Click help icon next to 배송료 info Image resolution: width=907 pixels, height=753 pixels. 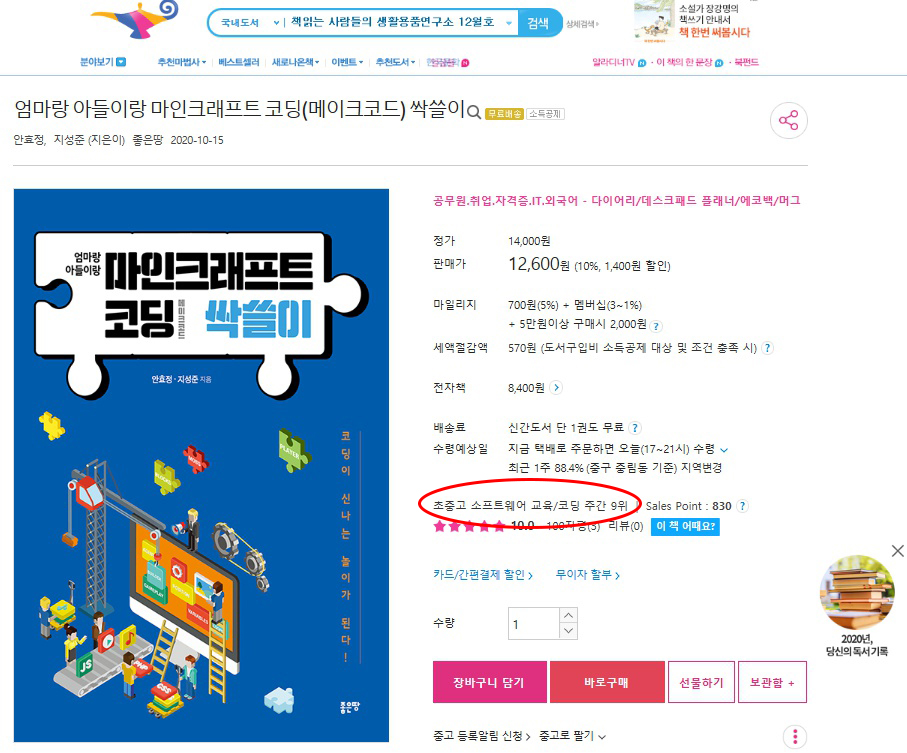click(635, 428)
